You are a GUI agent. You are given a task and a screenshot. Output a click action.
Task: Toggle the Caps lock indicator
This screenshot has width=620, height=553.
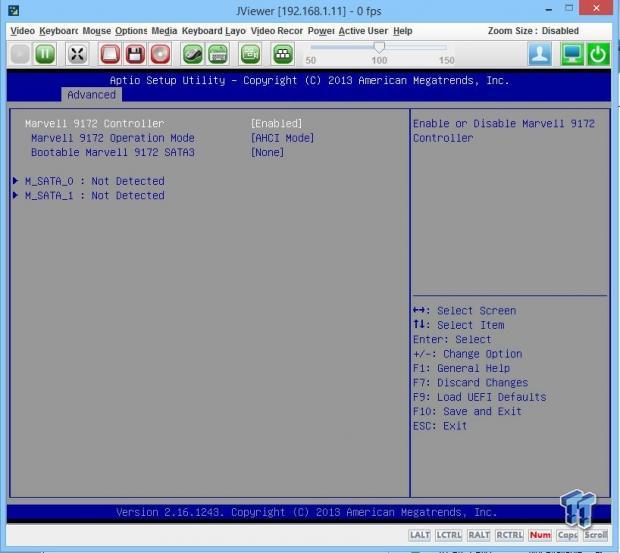click(x=567, y=535)
